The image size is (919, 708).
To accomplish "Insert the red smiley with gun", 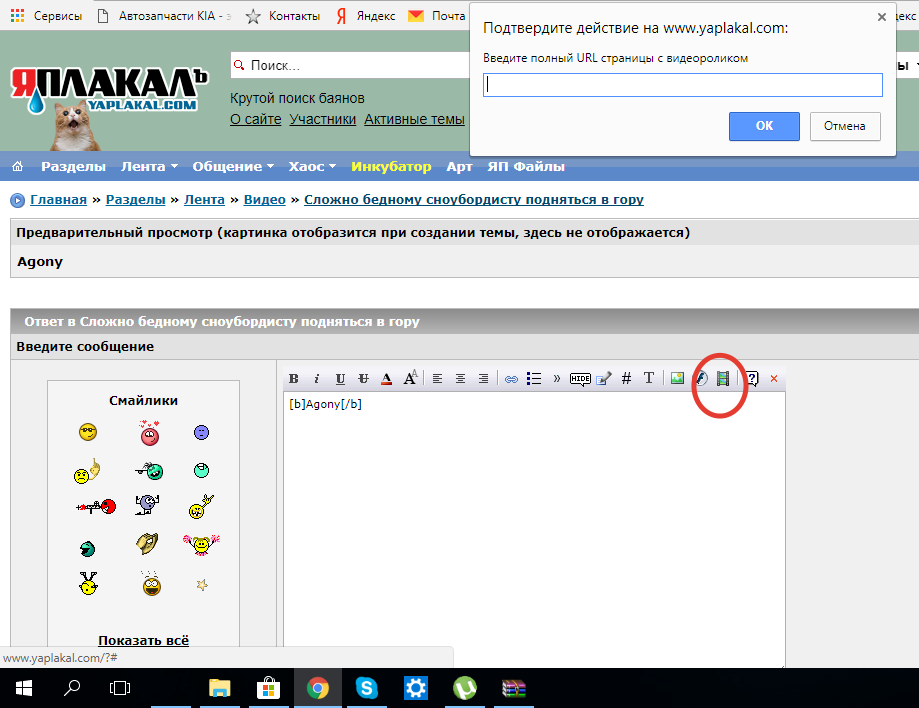I will (97, 506).
